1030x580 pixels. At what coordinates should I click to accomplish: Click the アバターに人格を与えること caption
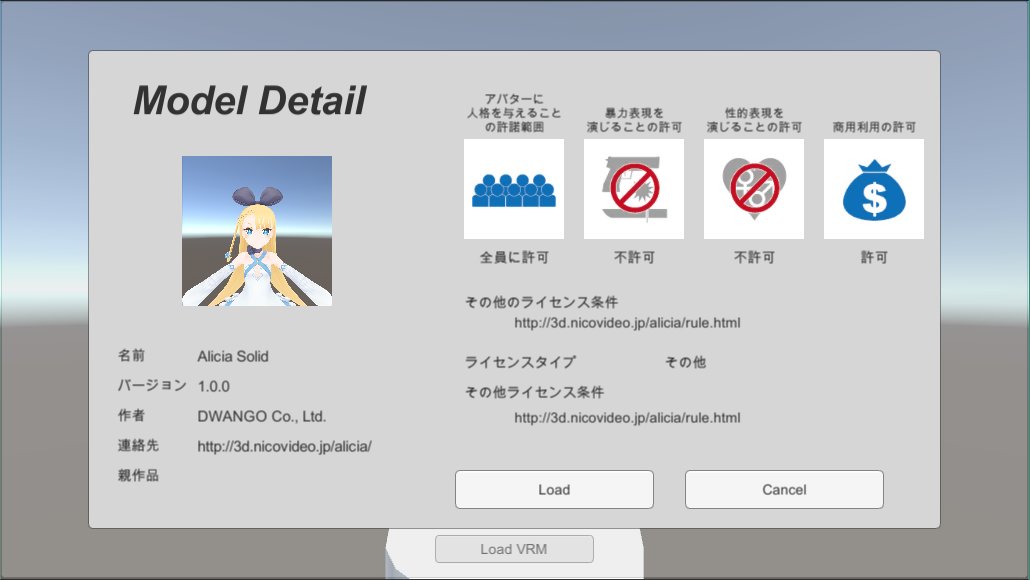point(514,113)
